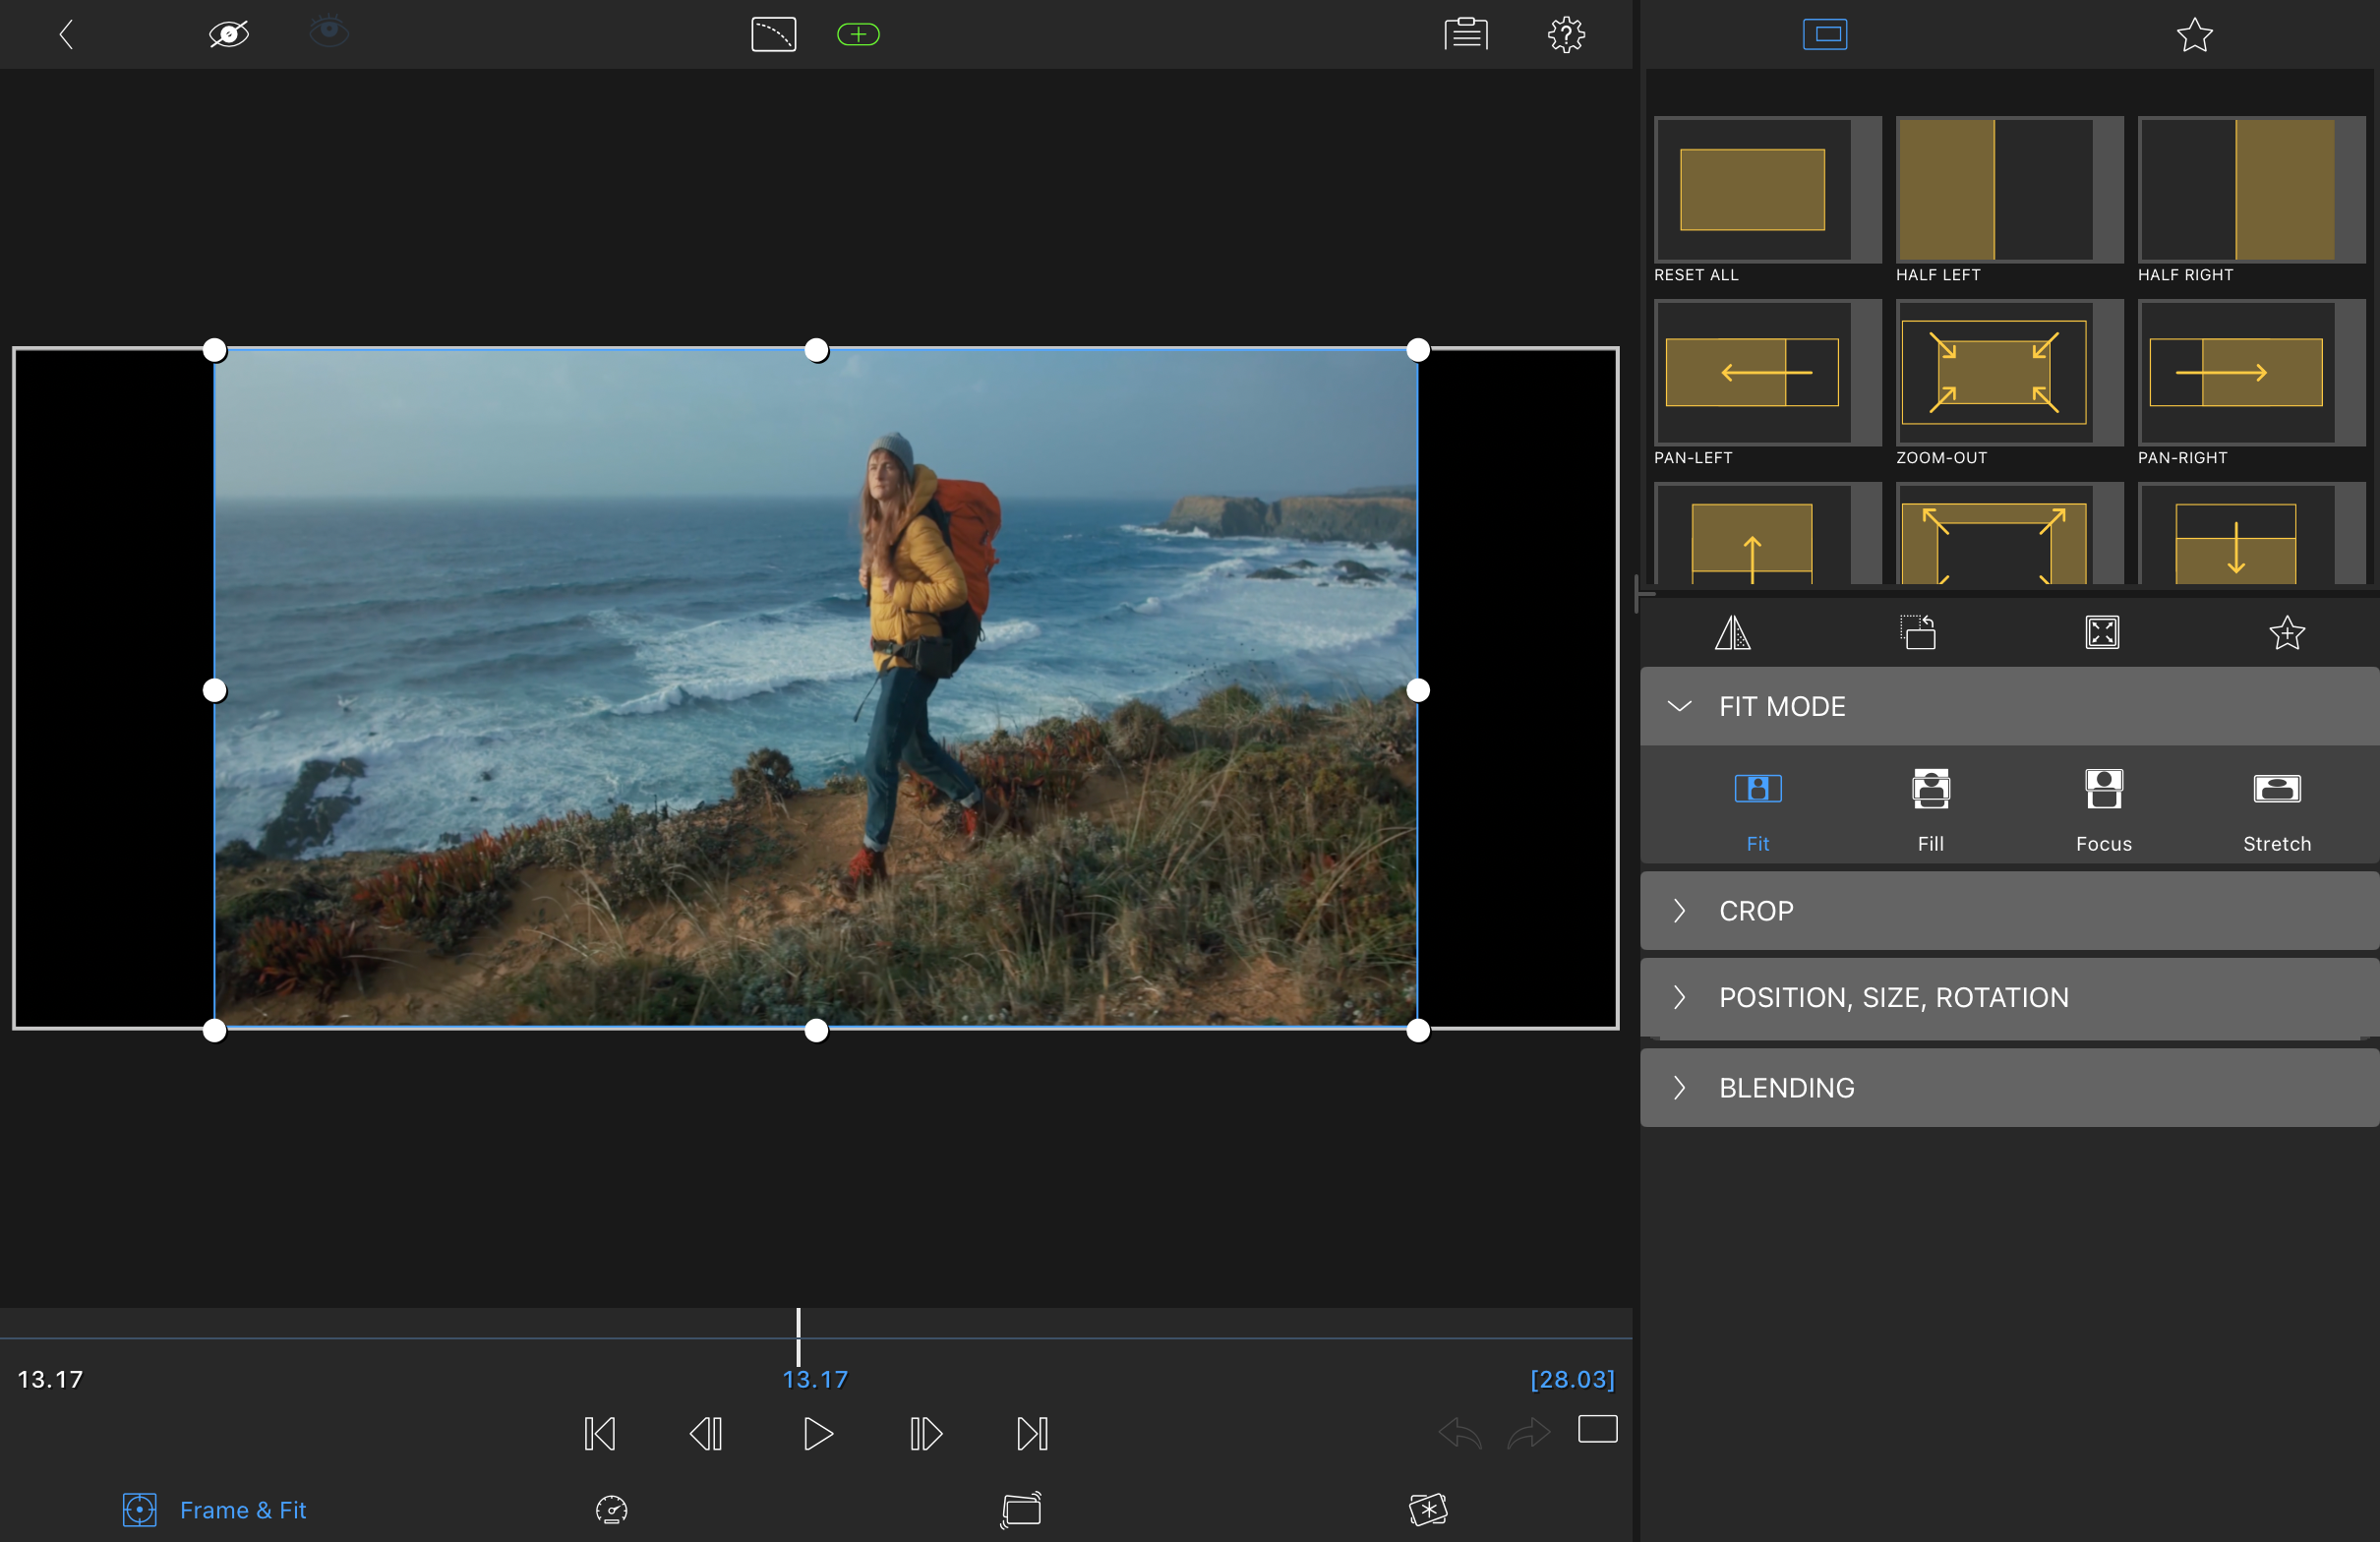Click the expand to fit frame icon

point(2102,632)
